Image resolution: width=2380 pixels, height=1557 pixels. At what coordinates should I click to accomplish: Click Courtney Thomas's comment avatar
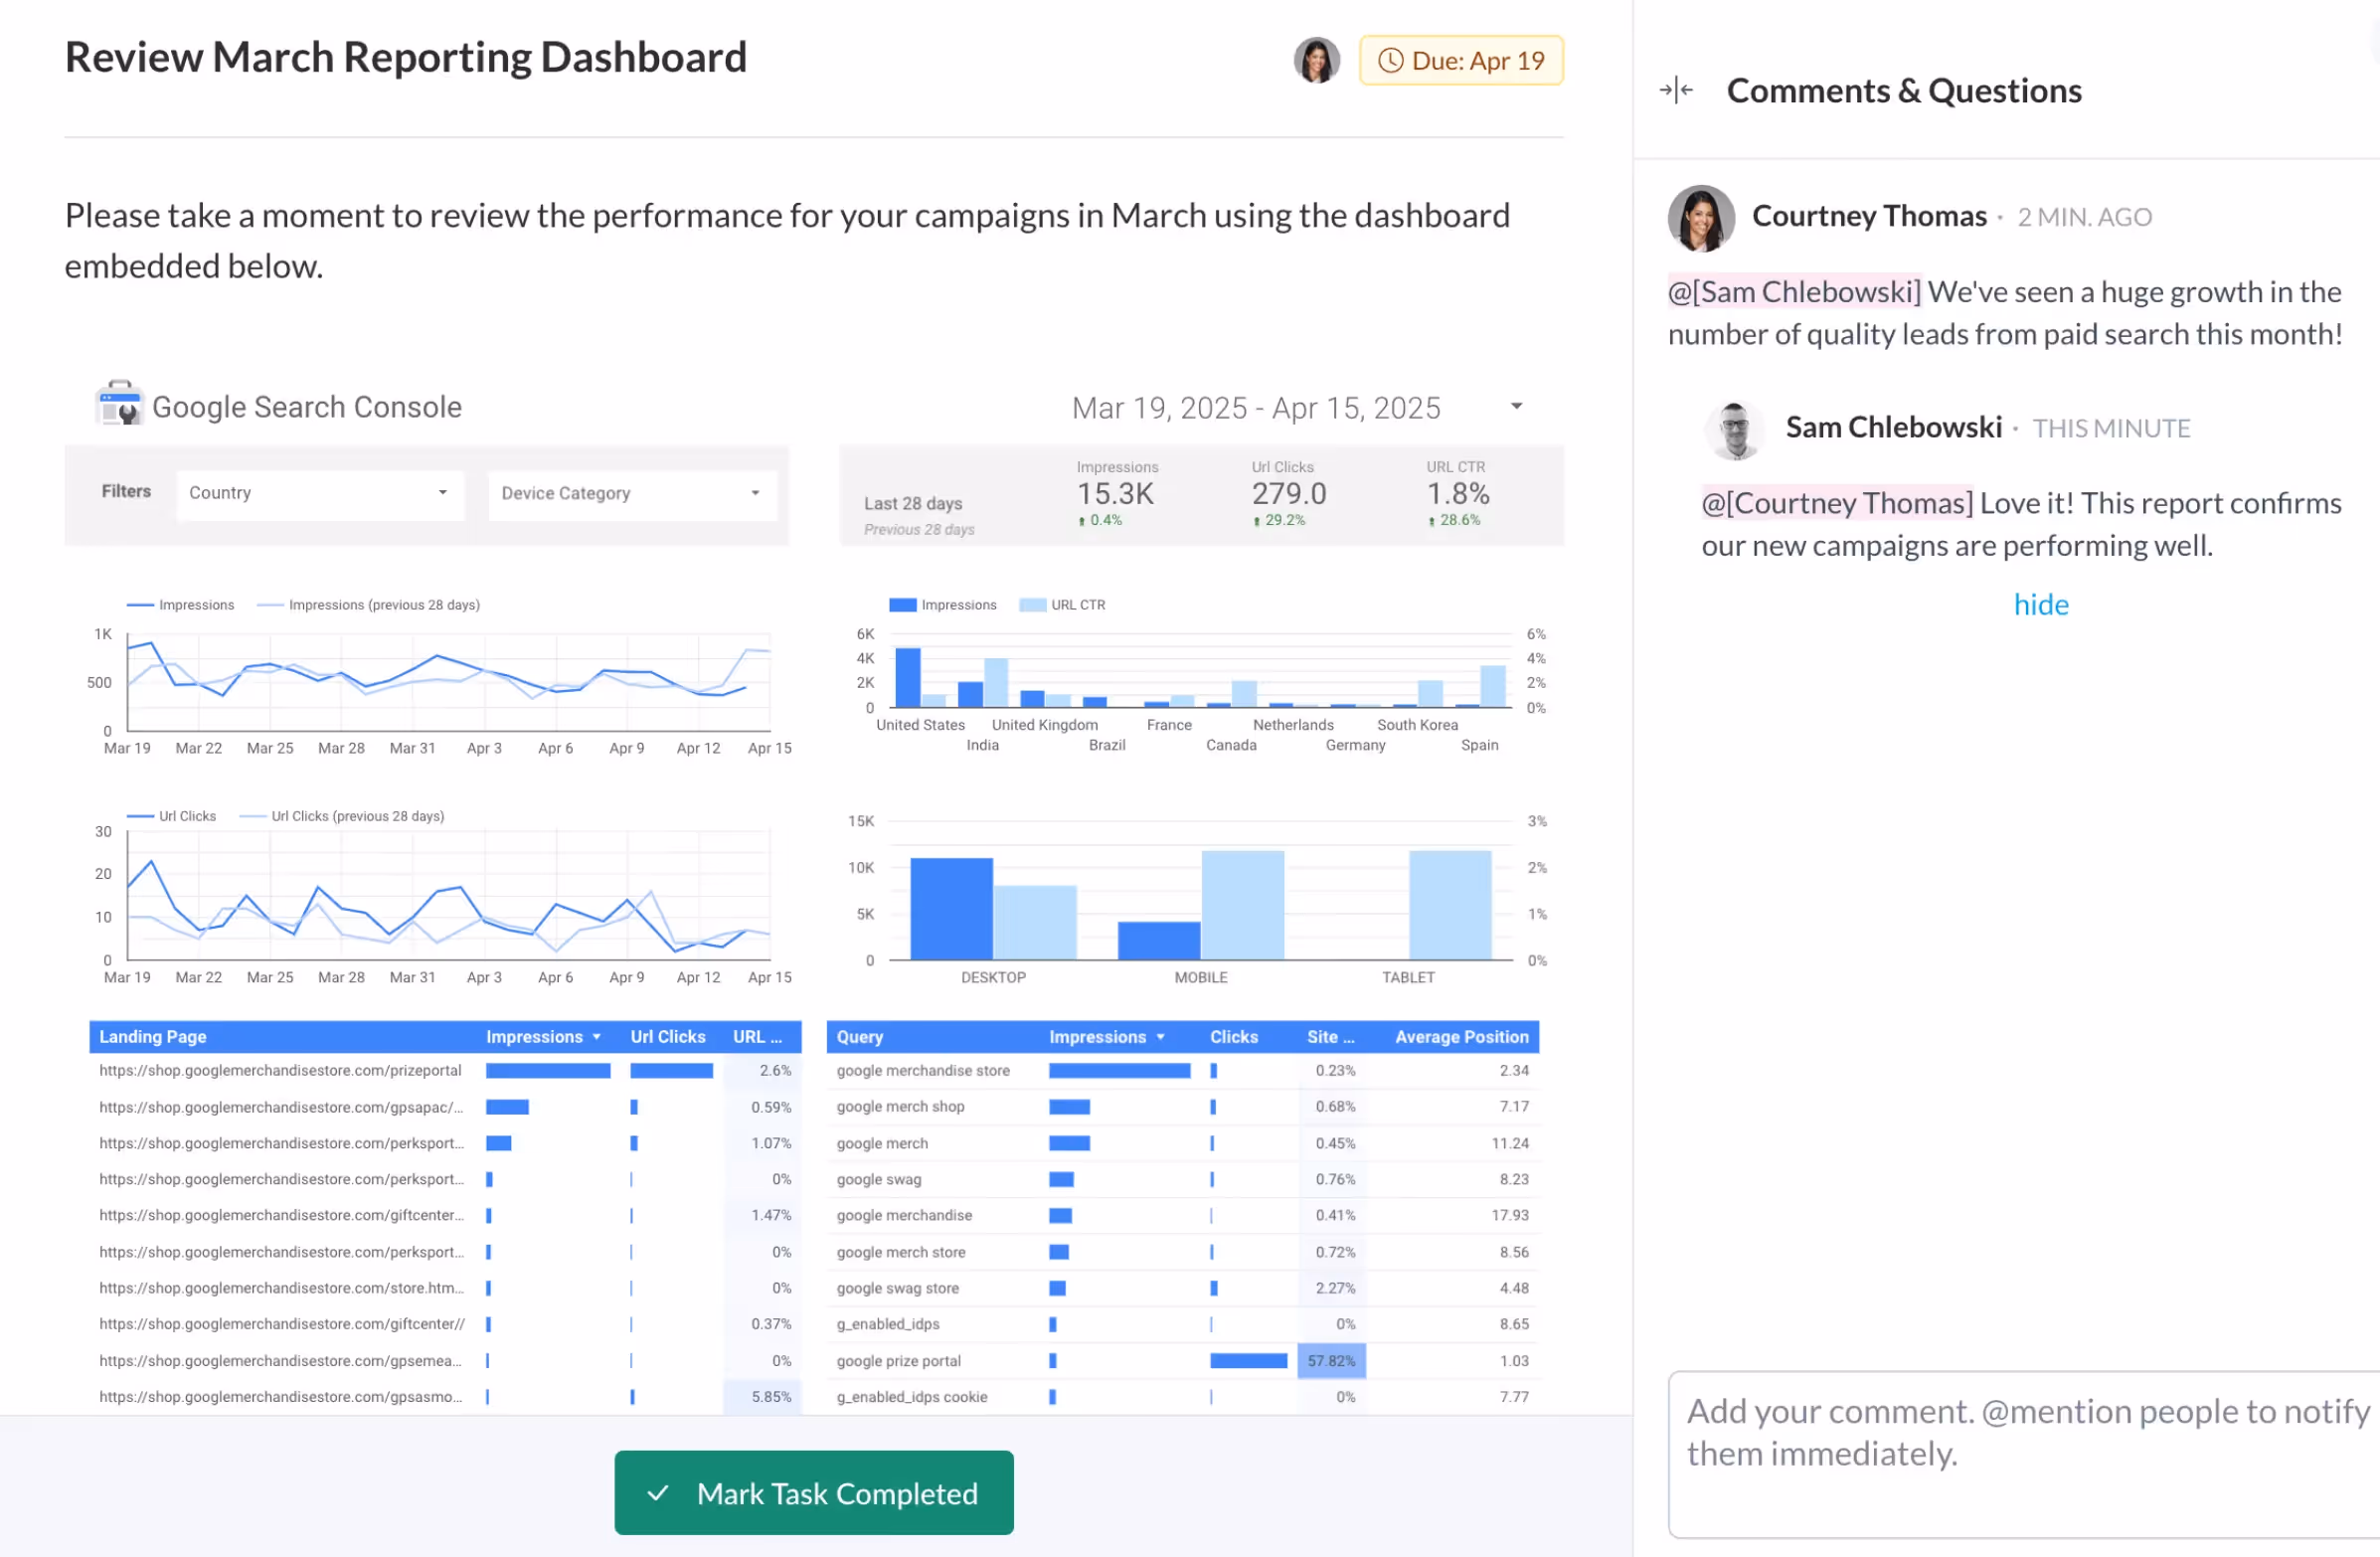pos(1700,218)
